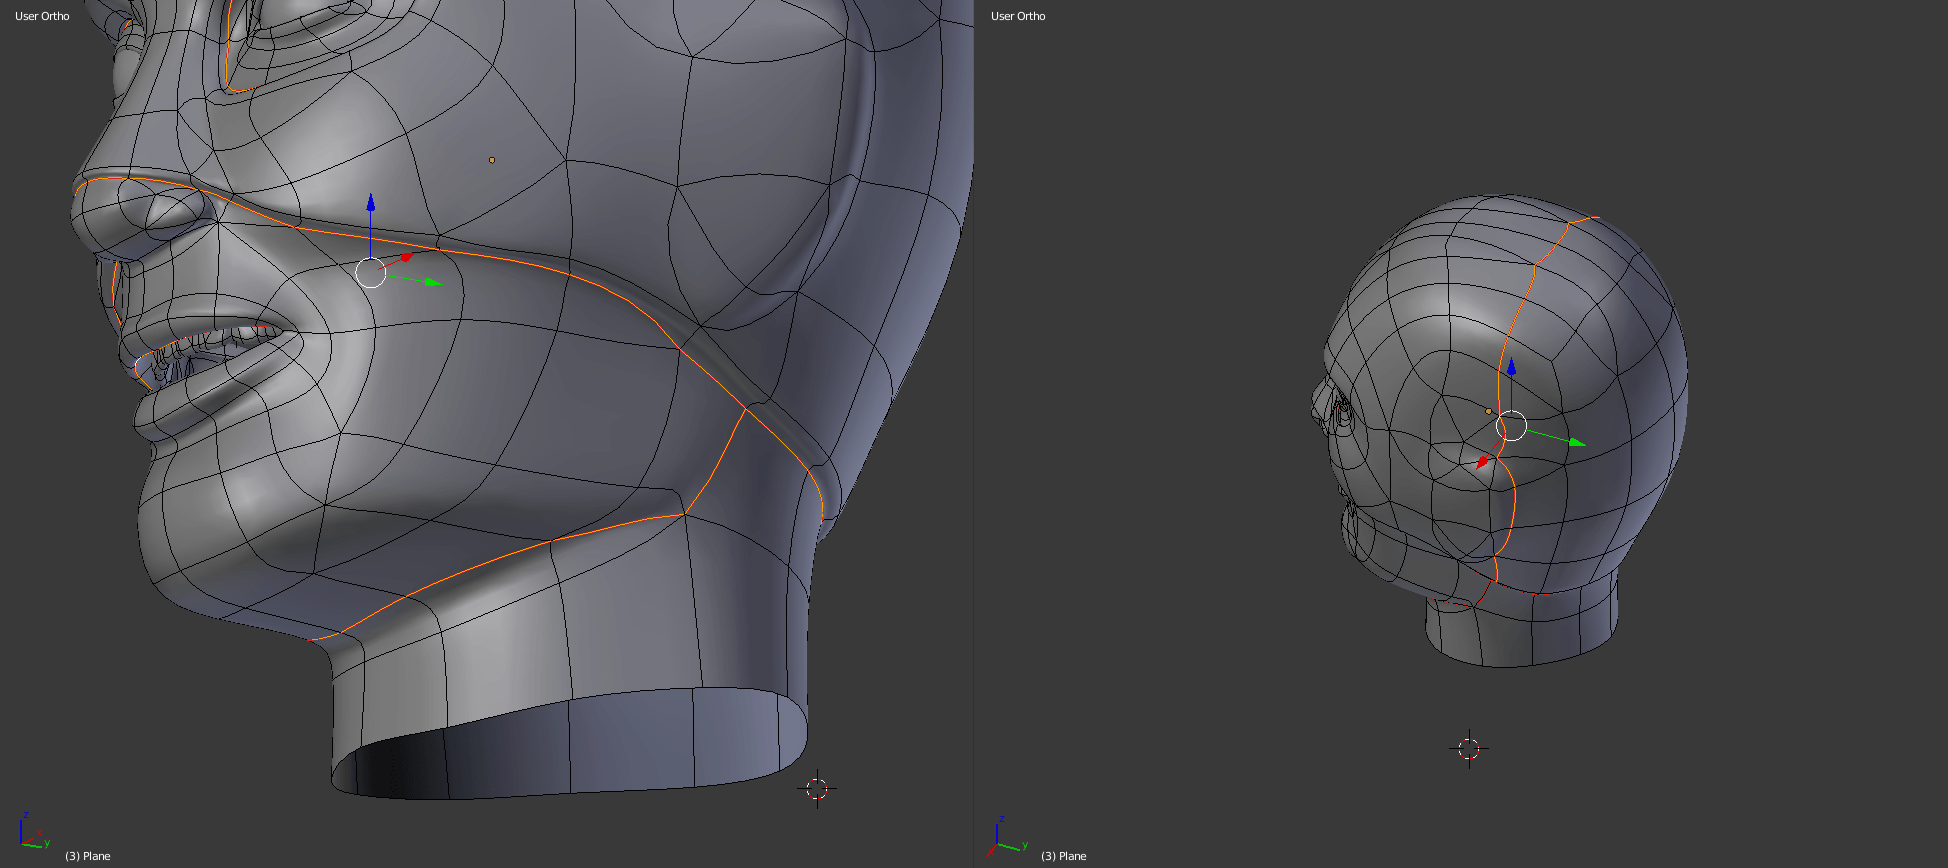Screen dimensions: 1948x868
Task: Click the "(3) Plane" label in left viewport
Action: [88, 856]
